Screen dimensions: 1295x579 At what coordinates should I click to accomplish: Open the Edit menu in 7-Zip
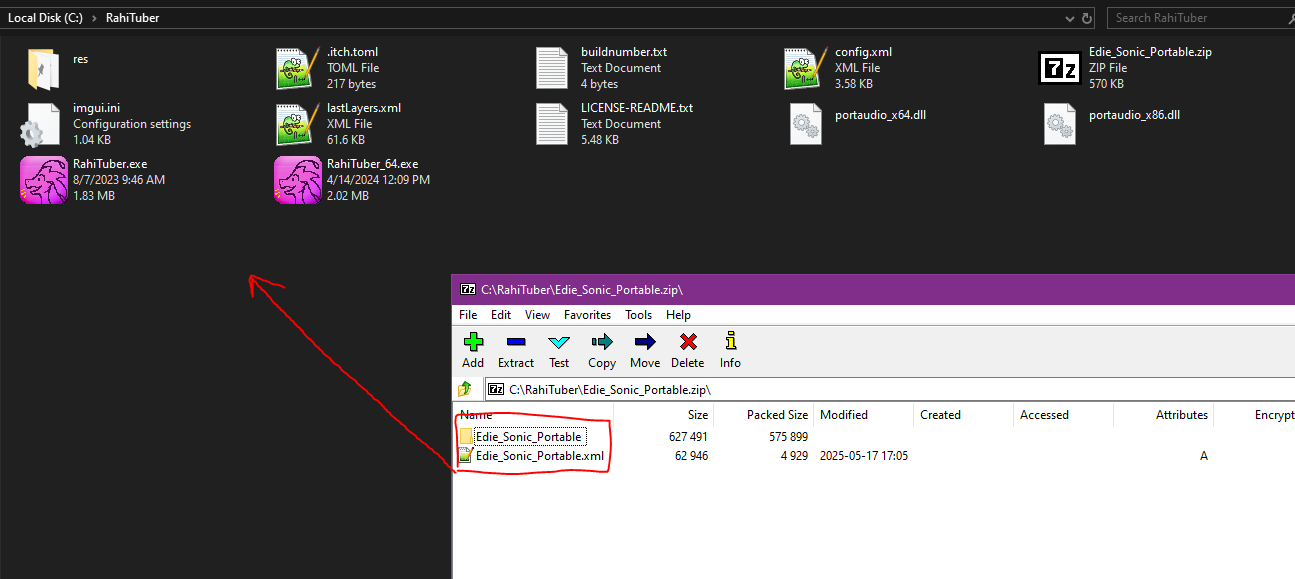click(x=501, y=315)
